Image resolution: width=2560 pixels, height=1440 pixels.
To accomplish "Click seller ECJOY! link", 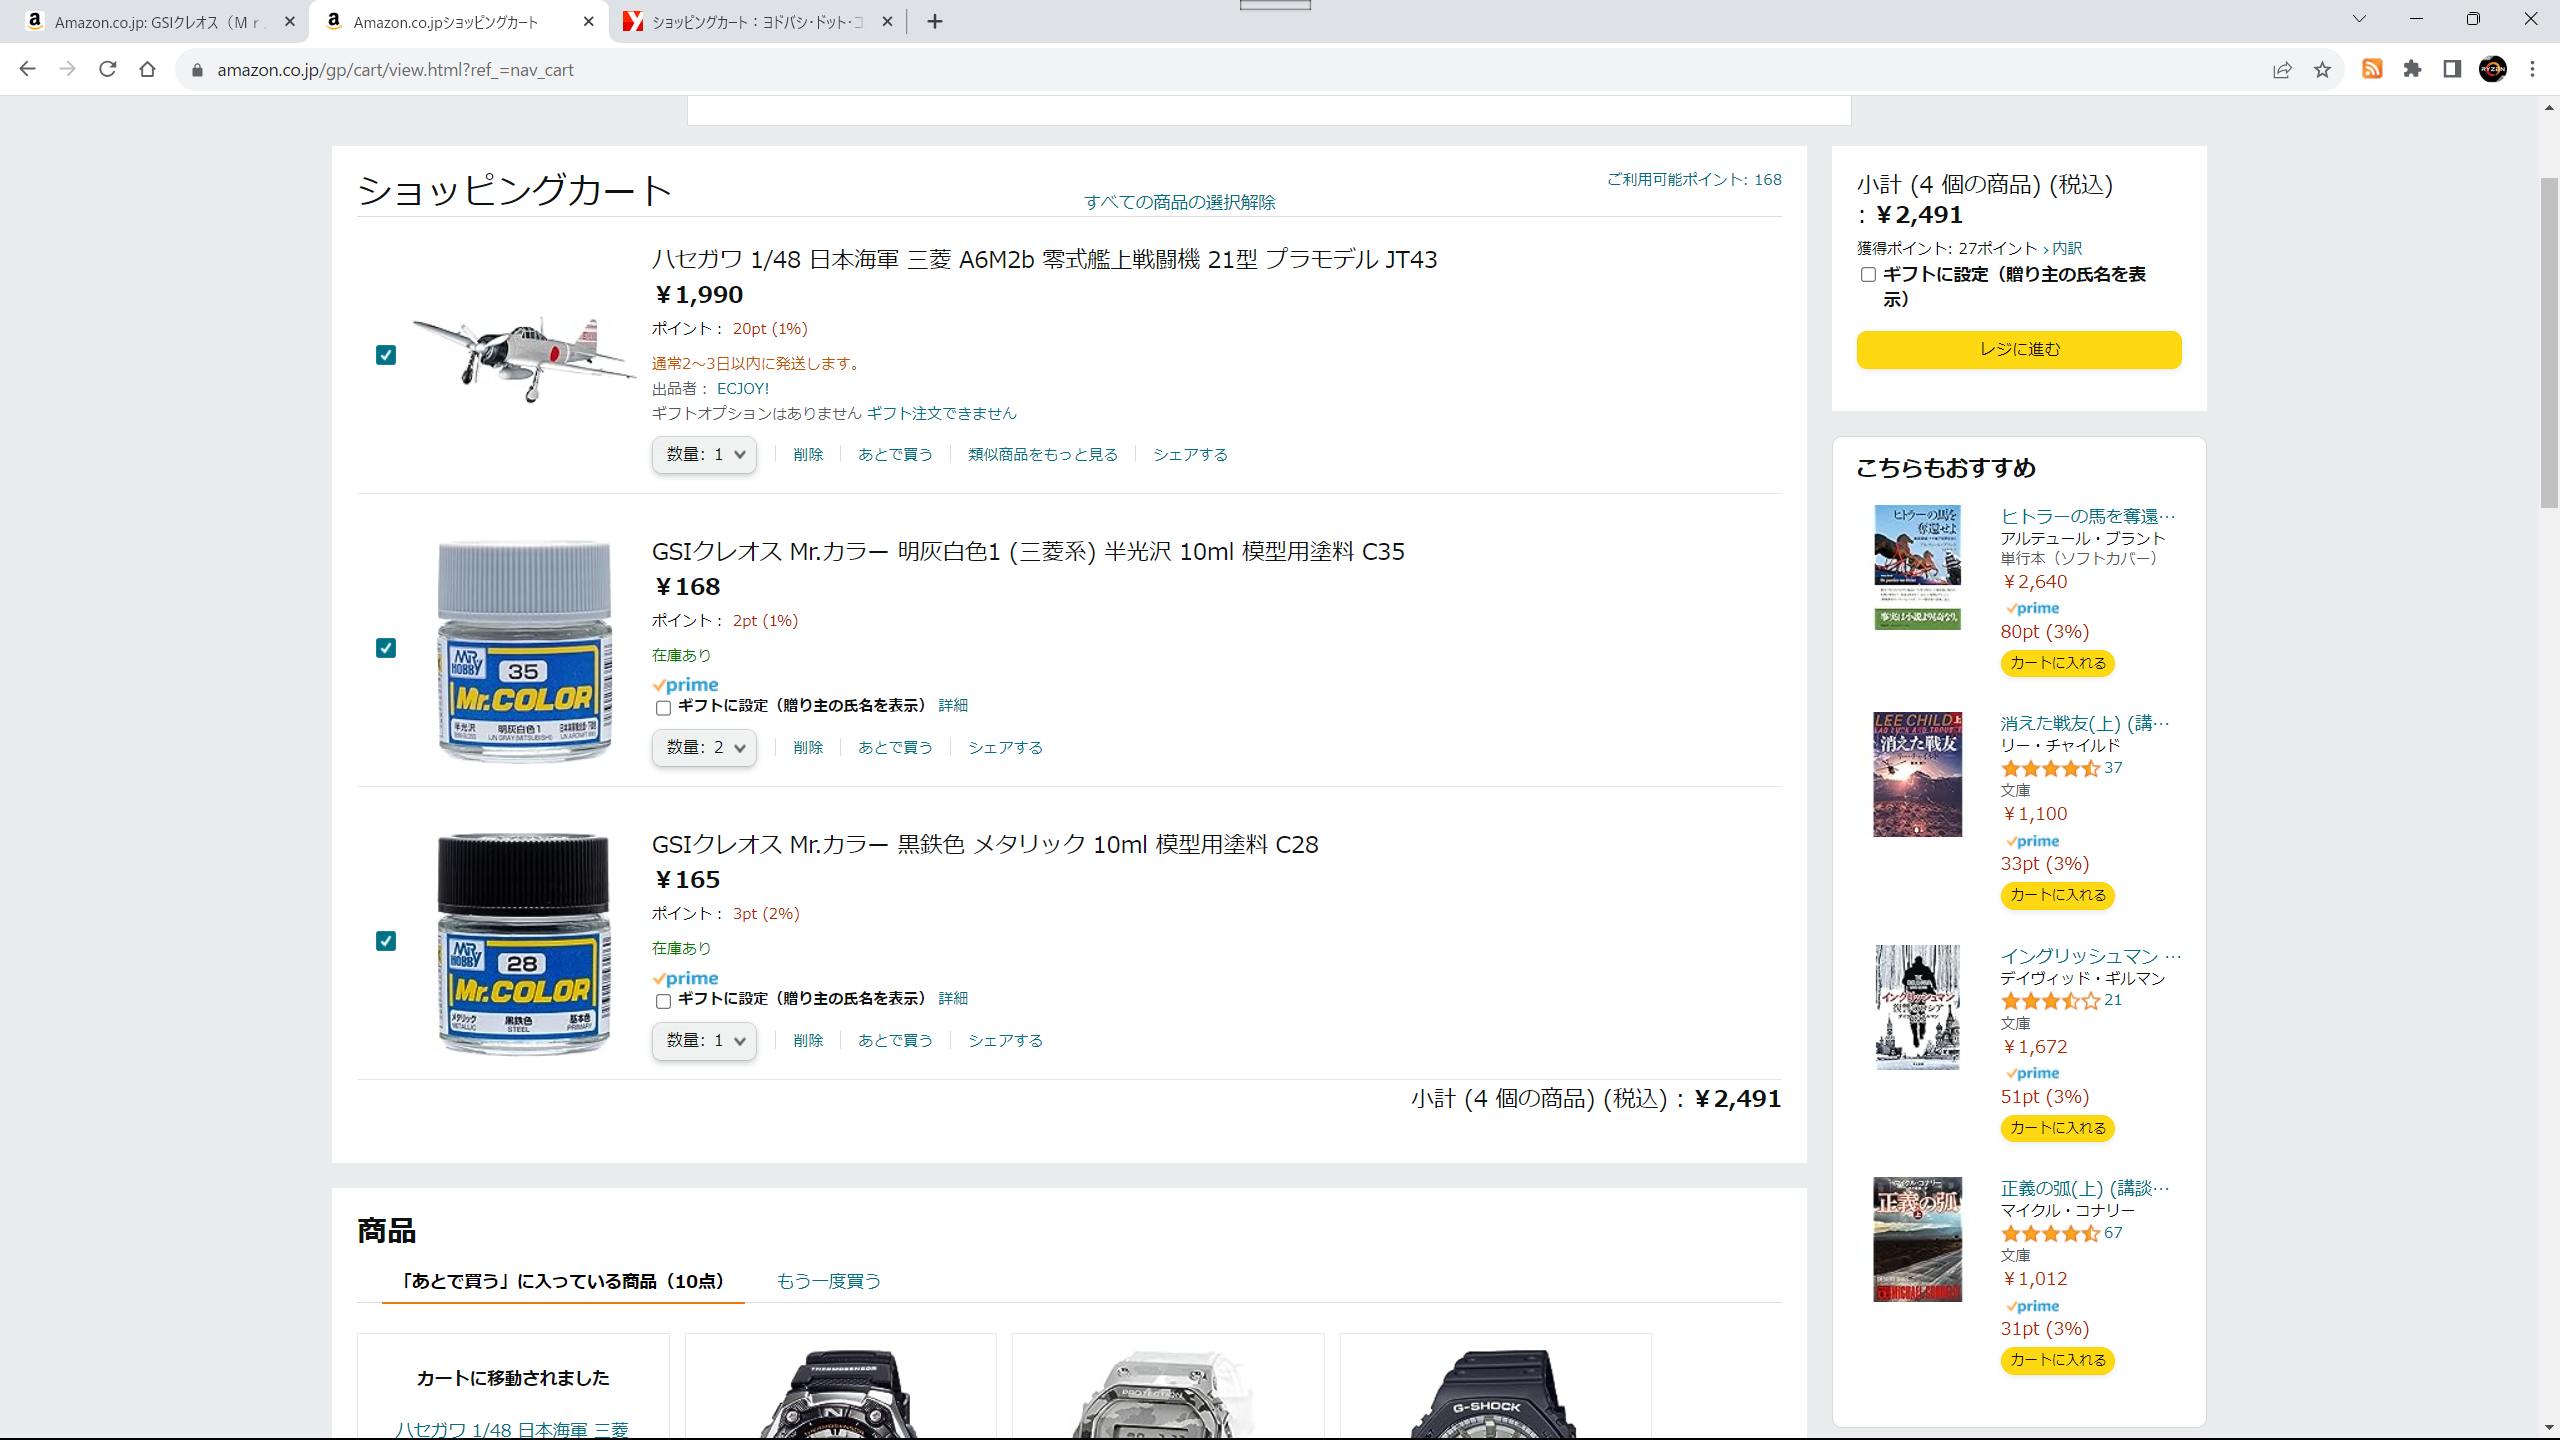I will tap(743, 388).
